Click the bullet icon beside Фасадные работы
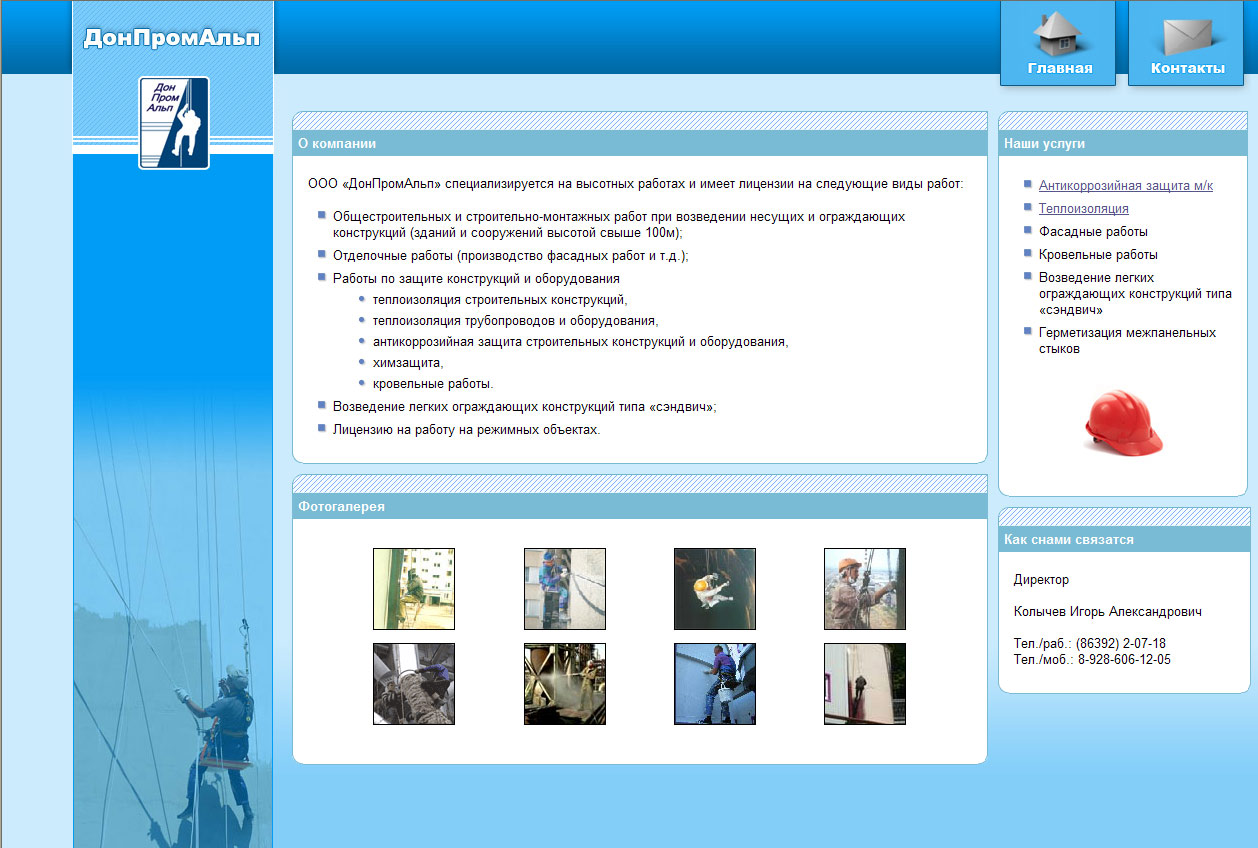 pyautogui.click(x=1029, y=230)
